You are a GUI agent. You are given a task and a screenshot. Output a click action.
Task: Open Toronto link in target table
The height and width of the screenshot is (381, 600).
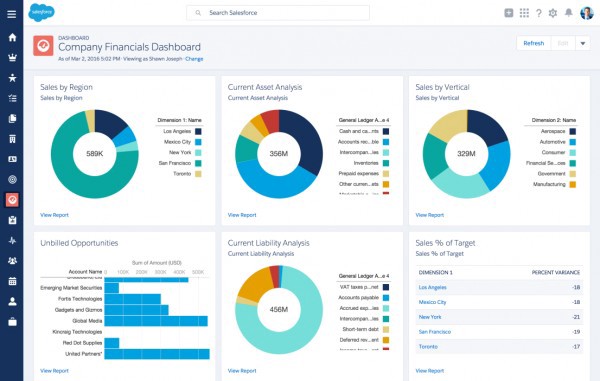(428, 347)
